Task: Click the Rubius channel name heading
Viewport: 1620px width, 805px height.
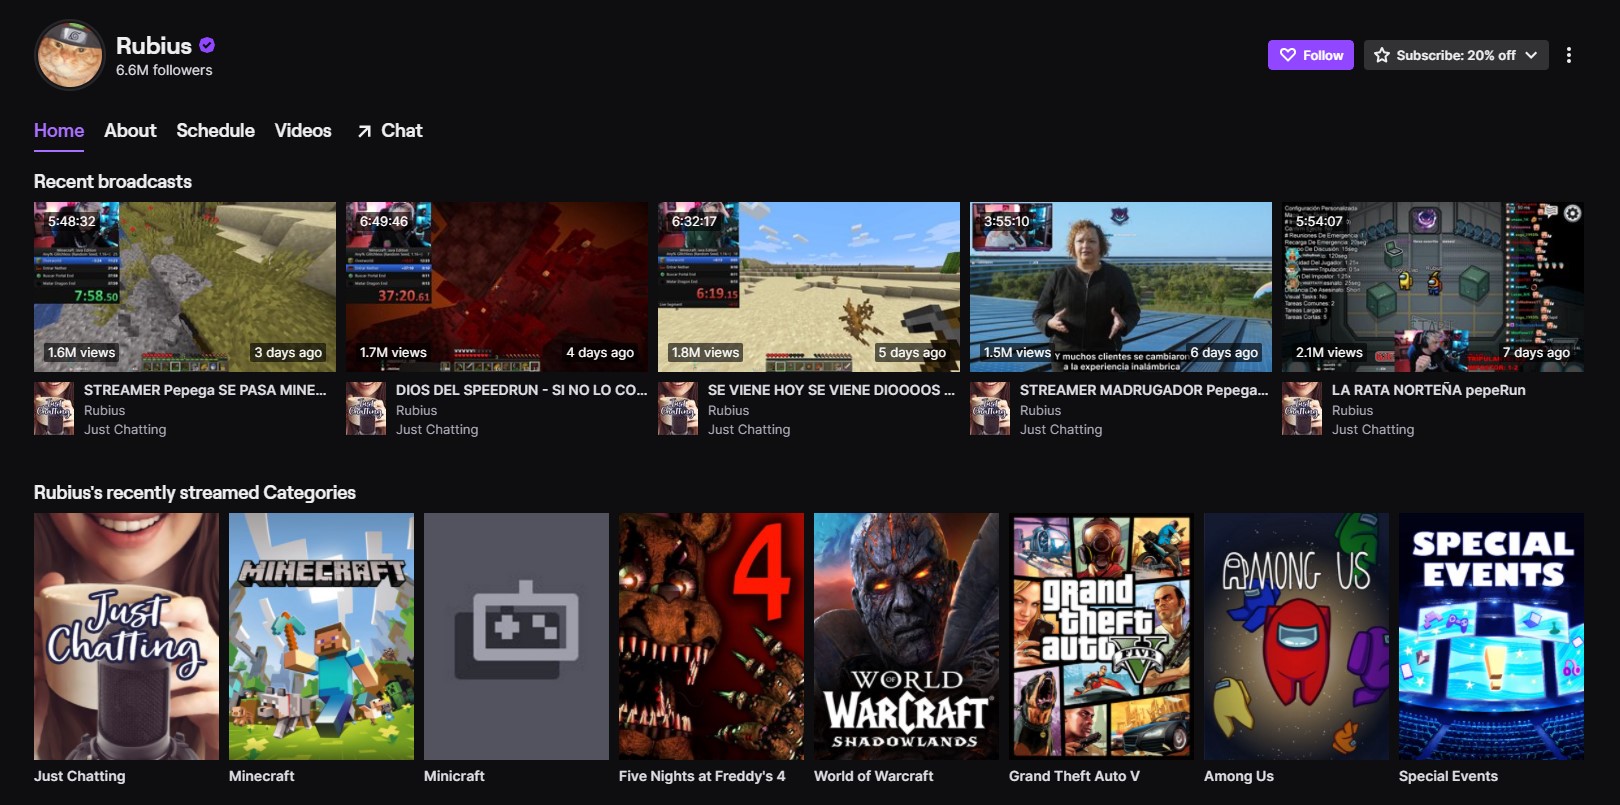Action: [x=154, y=46]
